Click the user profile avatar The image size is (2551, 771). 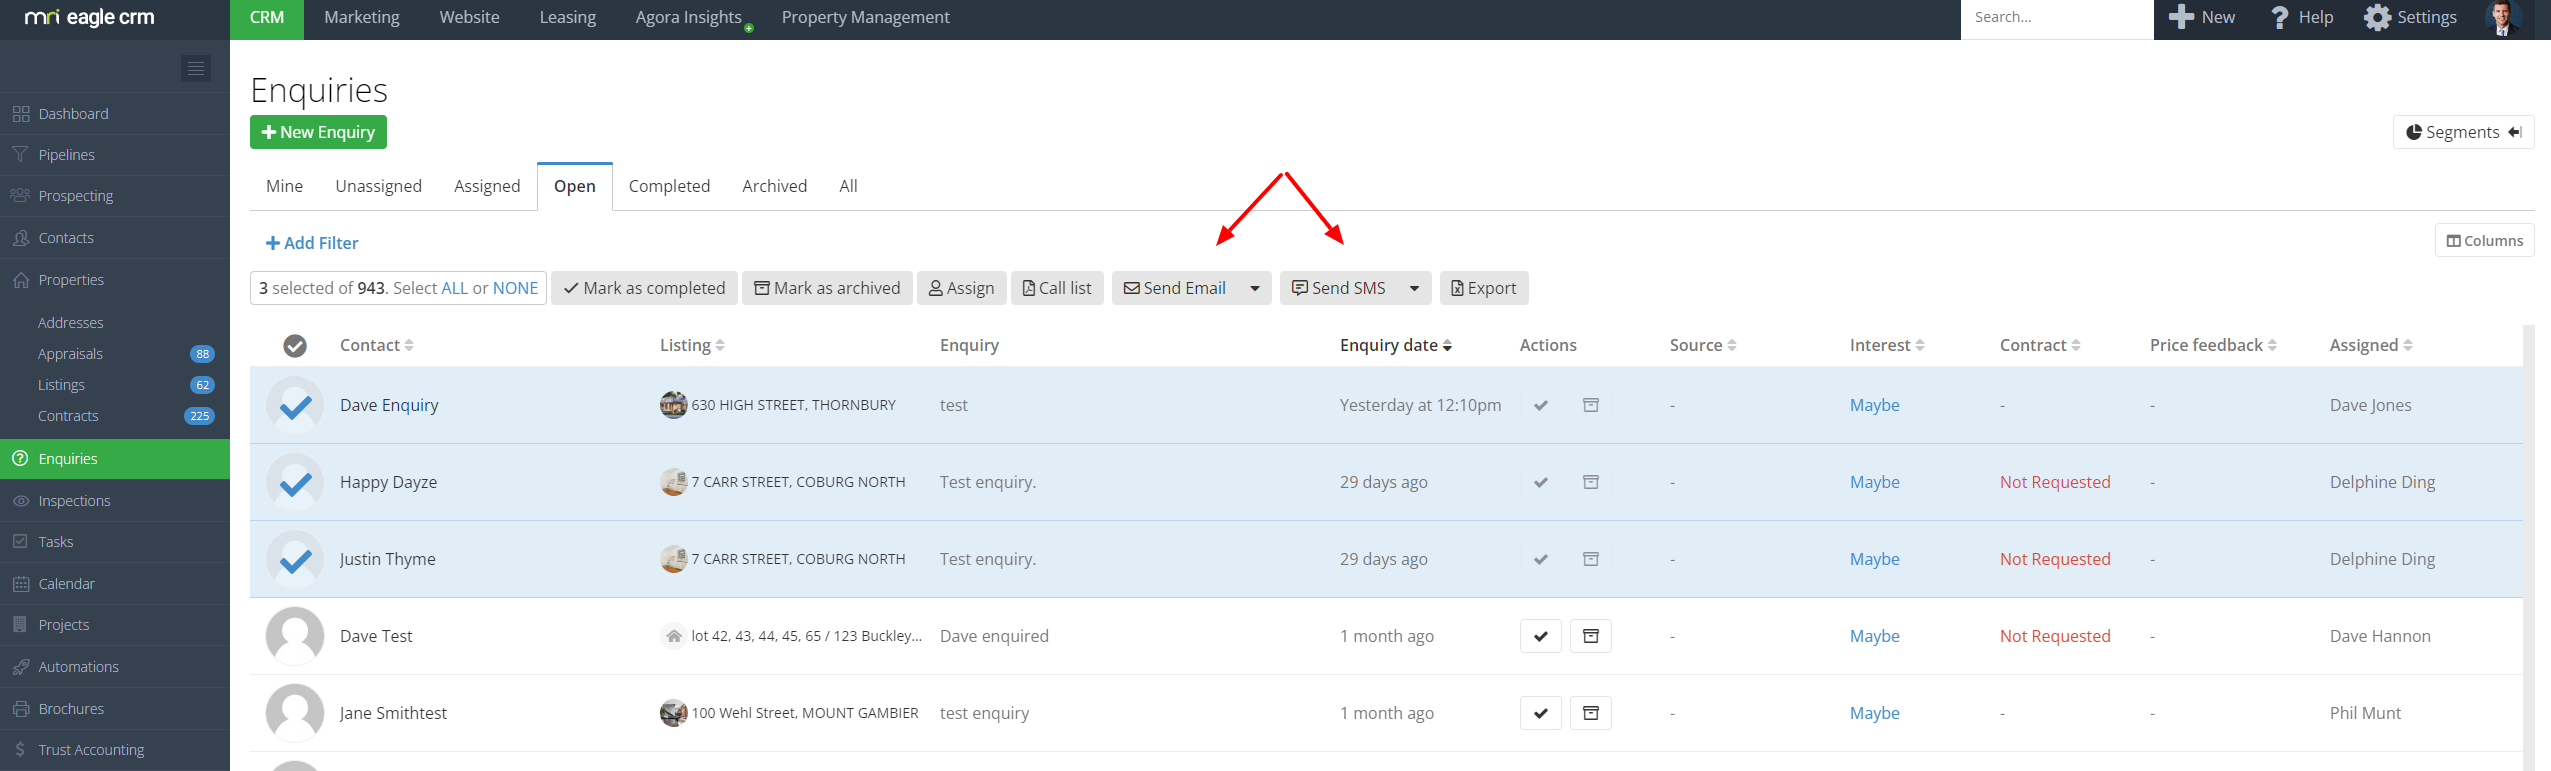(2502, 18)
